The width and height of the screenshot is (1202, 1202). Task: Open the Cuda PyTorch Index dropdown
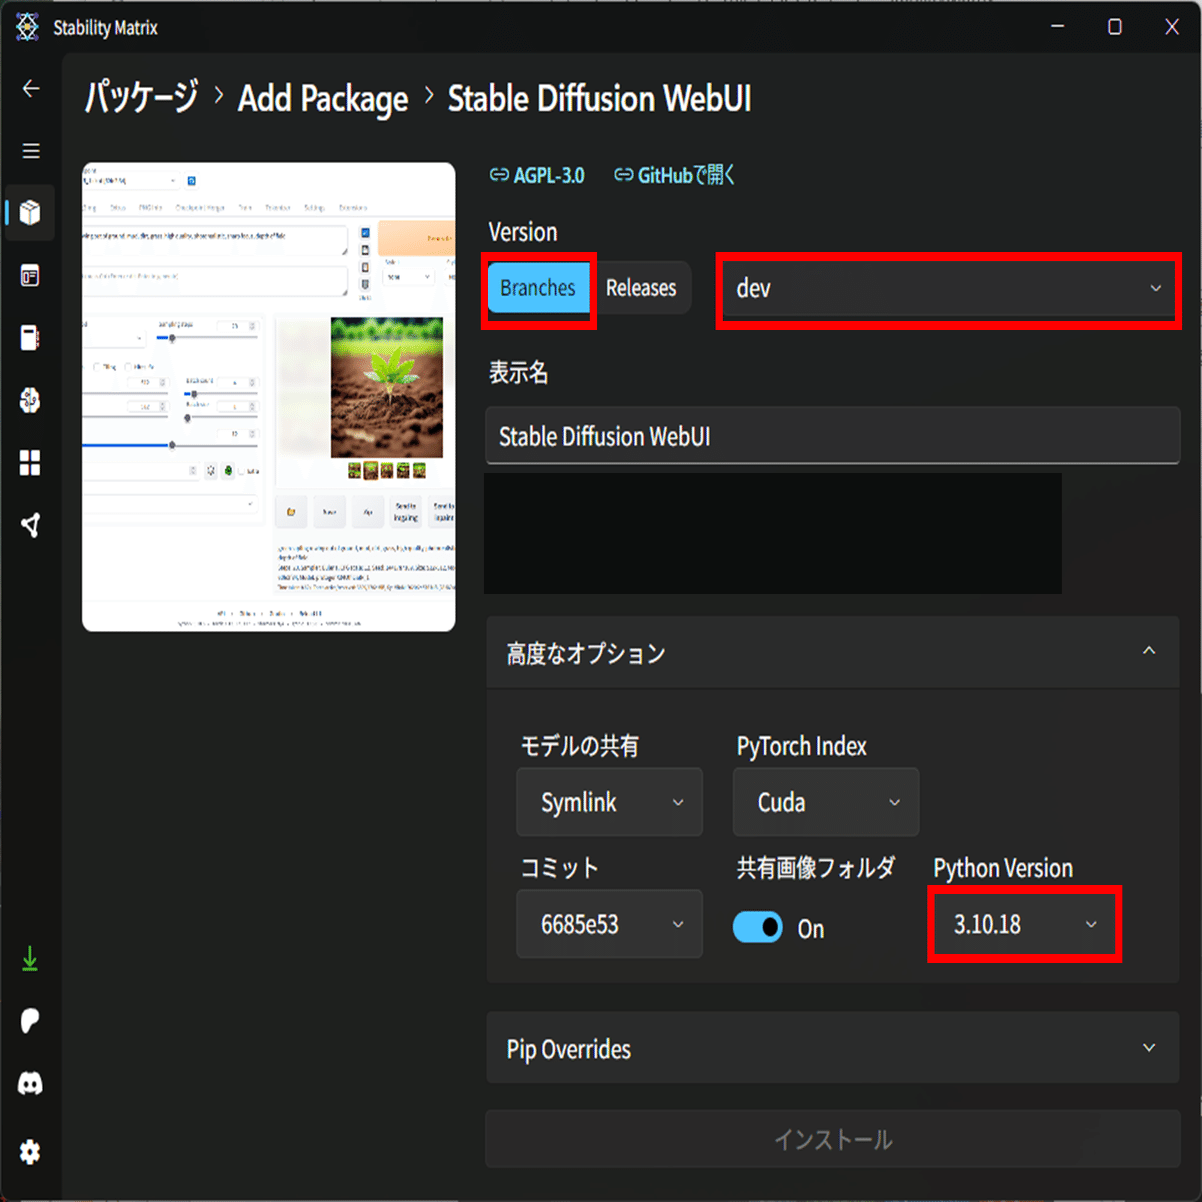tap(826, 802)
